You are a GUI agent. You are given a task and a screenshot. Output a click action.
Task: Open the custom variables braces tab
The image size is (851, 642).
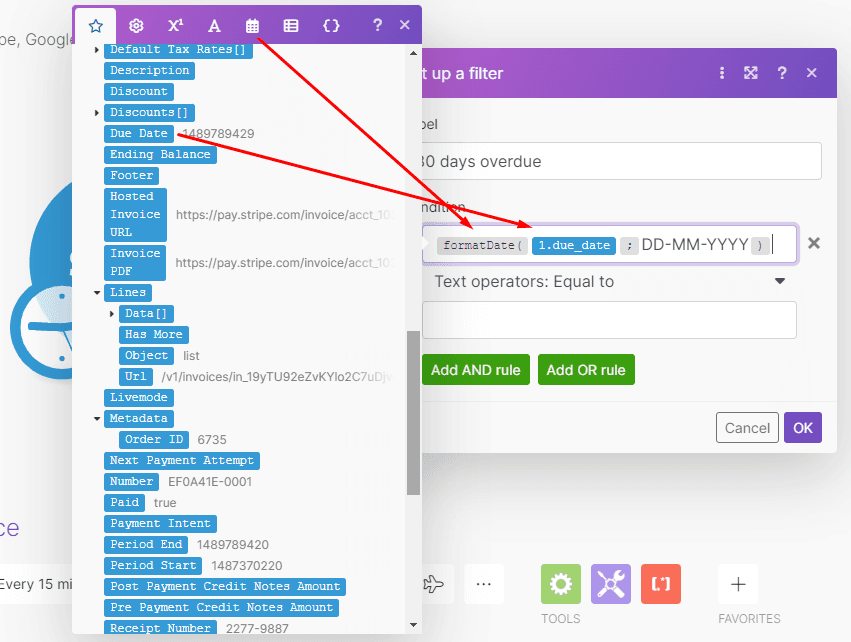[331, 25]
